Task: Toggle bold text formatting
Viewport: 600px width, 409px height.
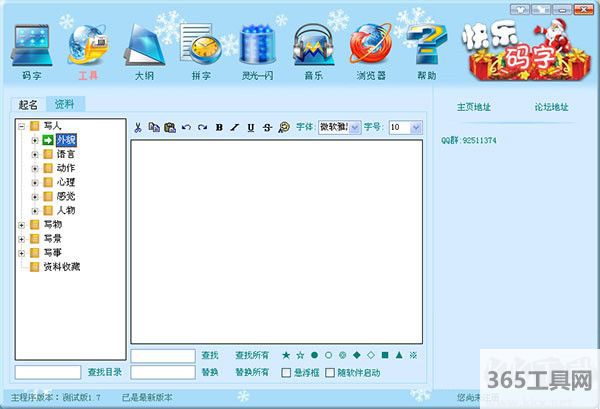Action: (x=219, y=127)
